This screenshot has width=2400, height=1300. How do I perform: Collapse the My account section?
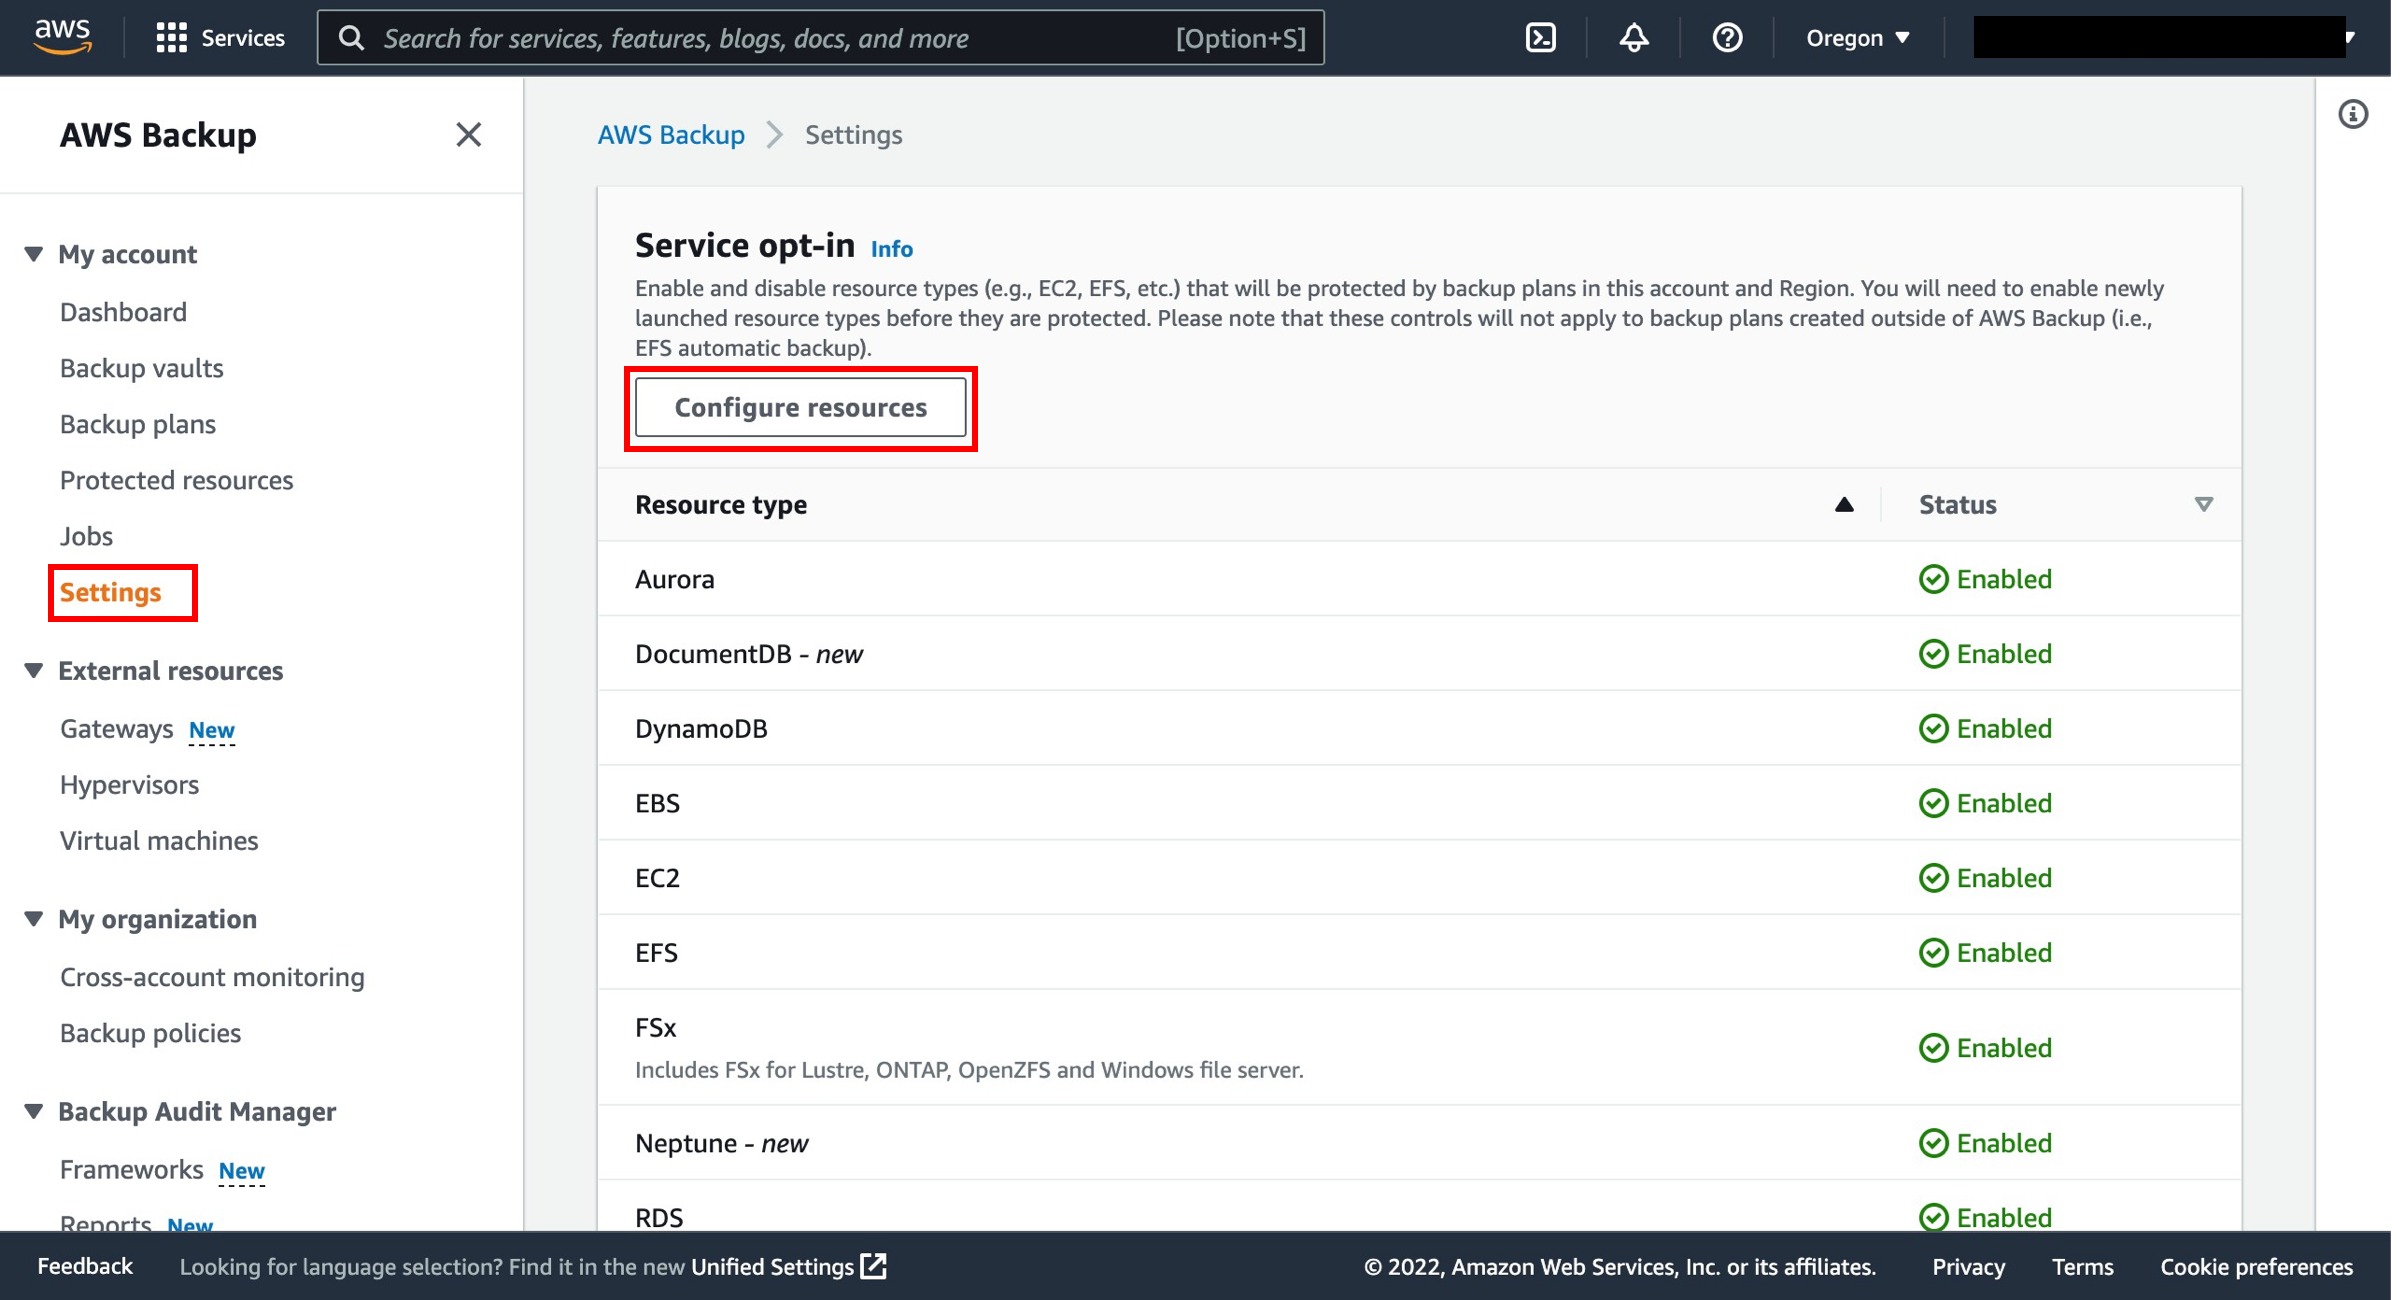pos(34,254)
